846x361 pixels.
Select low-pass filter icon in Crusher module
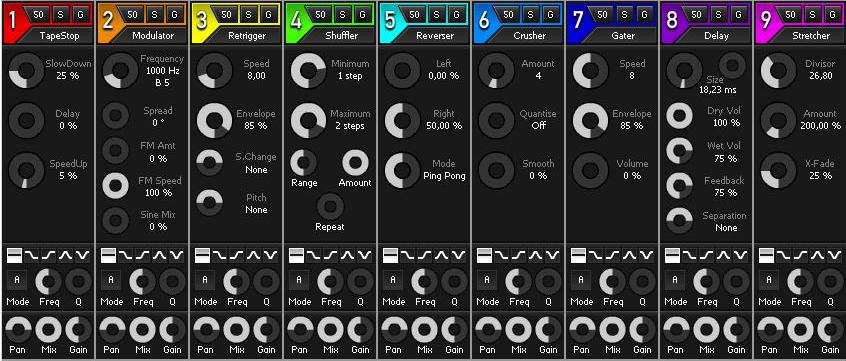click(x=501, y=255)
